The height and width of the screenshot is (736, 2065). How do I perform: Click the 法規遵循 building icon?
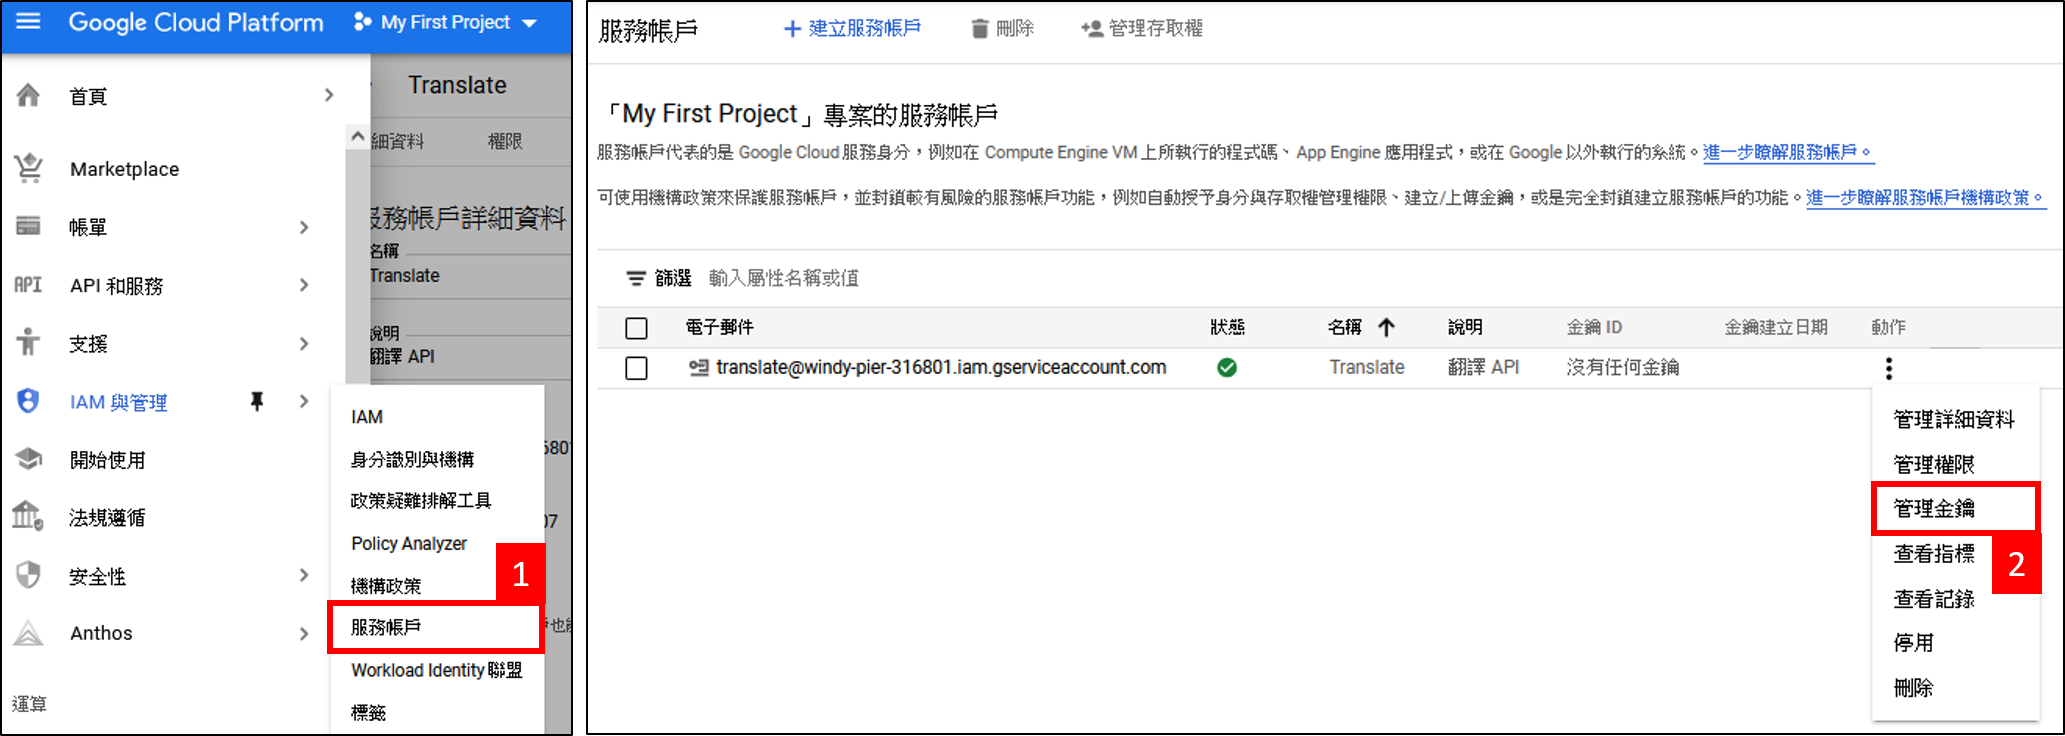pyautogui.click(x=28, y=516)
